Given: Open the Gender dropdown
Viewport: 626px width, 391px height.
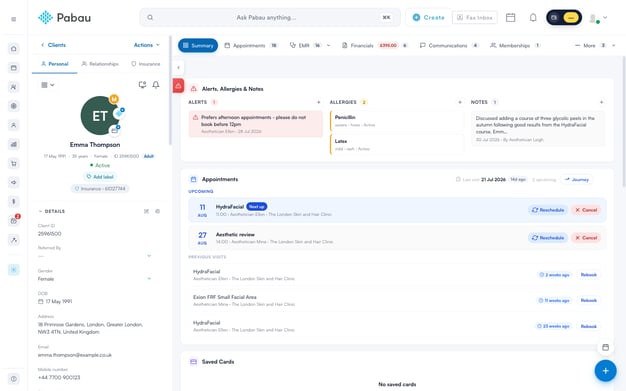Looking at the screenshot, I should pyautogui.click(x=94, y=279).
